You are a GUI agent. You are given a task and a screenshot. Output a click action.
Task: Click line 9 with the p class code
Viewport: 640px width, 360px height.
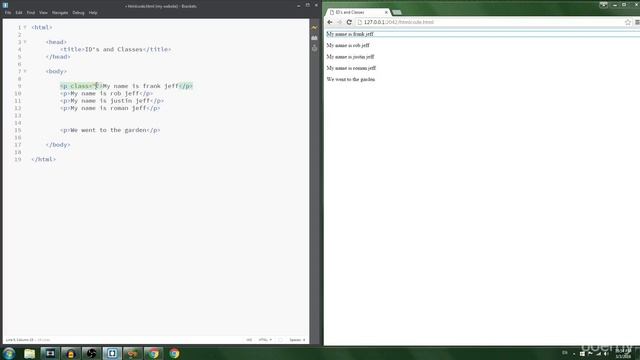tap(126, 86)
